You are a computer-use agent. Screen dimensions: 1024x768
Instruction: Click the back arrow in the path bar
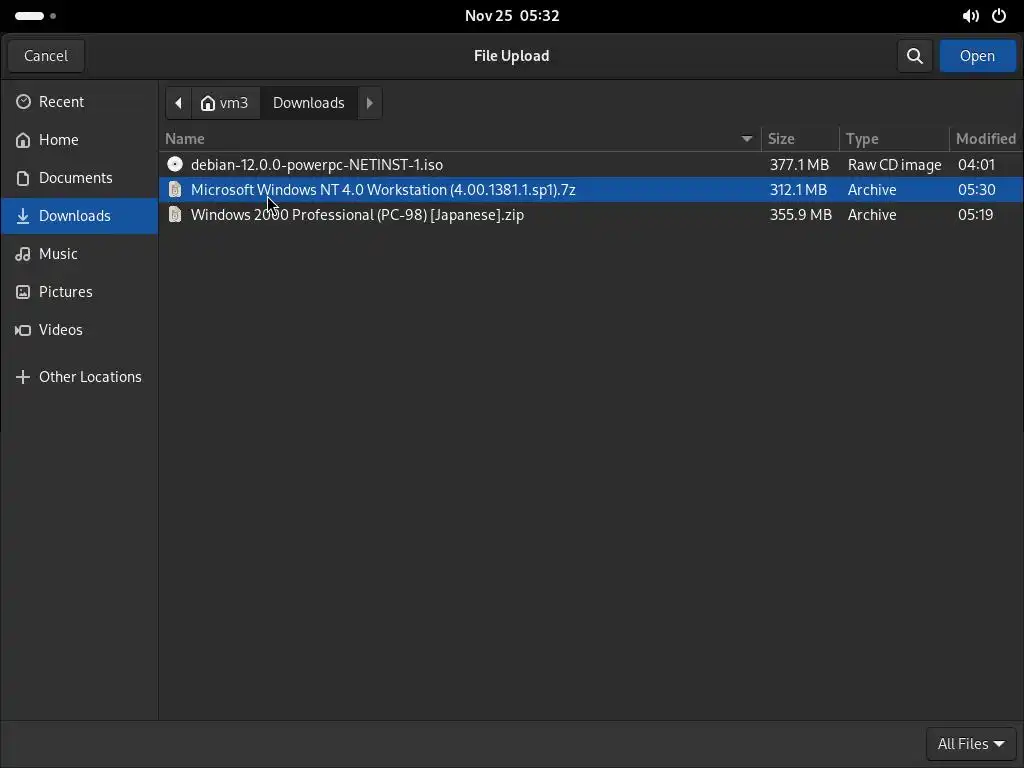pos(178,103)
